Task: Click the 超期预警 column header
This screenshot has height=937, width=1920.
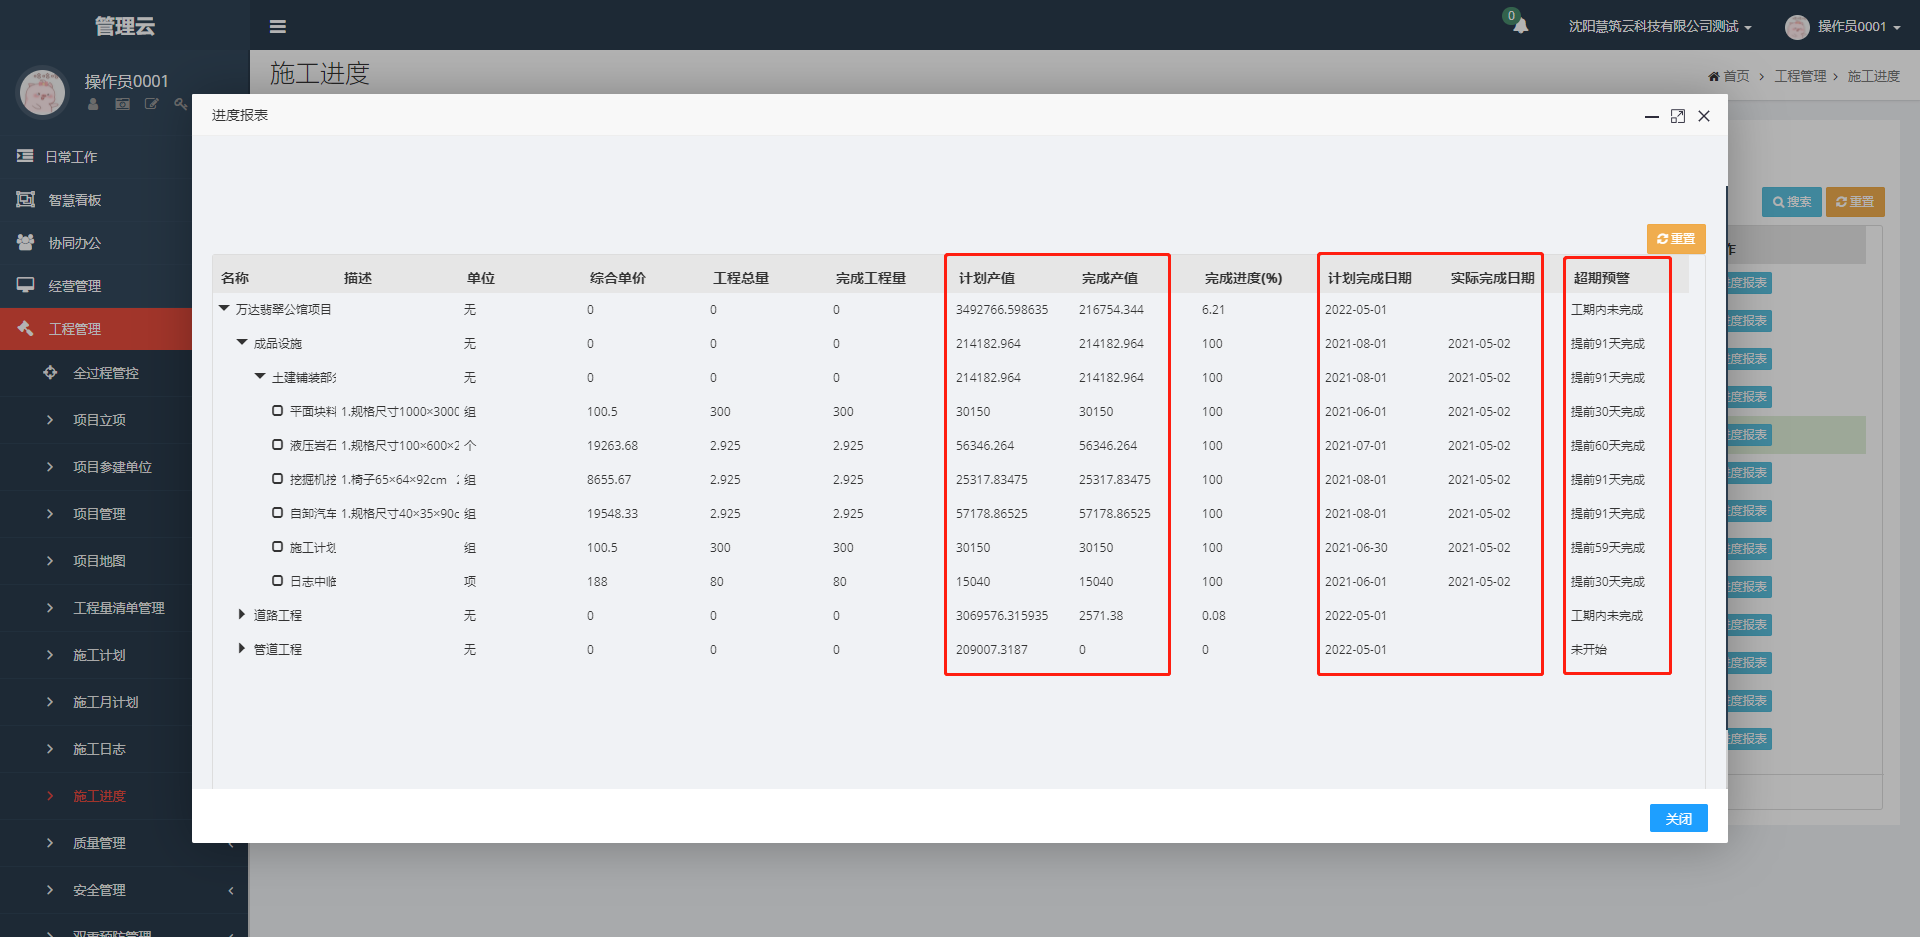Action: point(1601,278)
